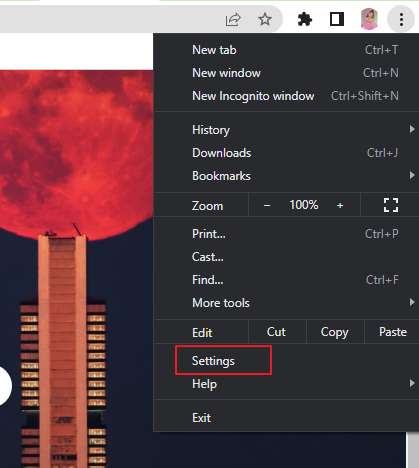Image resolution: width=419 pixels, height=468 pixels.
Task: Click the Cut button
Action: tap(277, 332)
